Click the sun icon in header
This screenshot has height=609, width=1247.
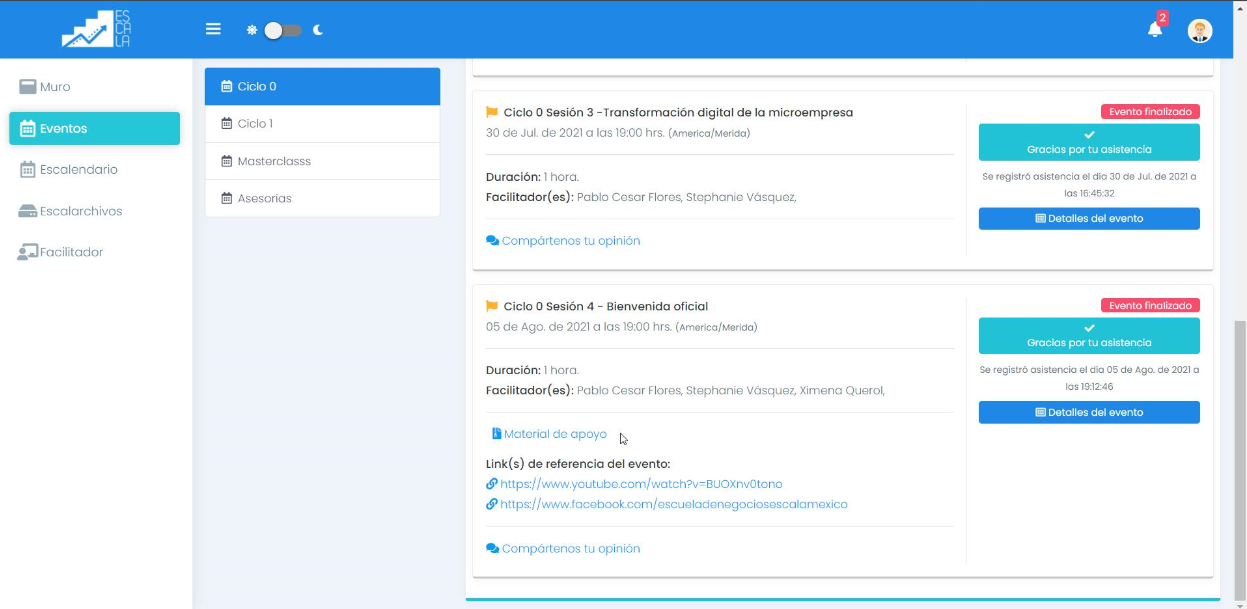click(252, 30)
